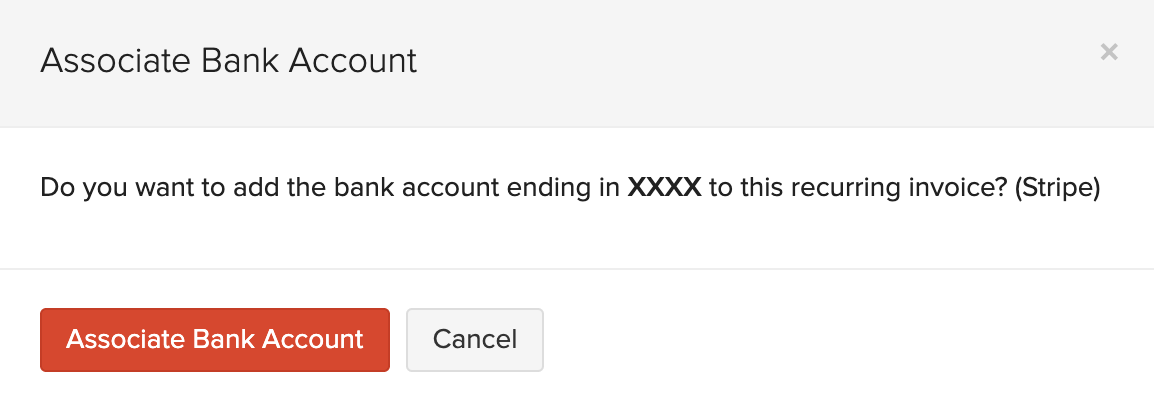Click the word "Do" starting the message

coord(55,188)
